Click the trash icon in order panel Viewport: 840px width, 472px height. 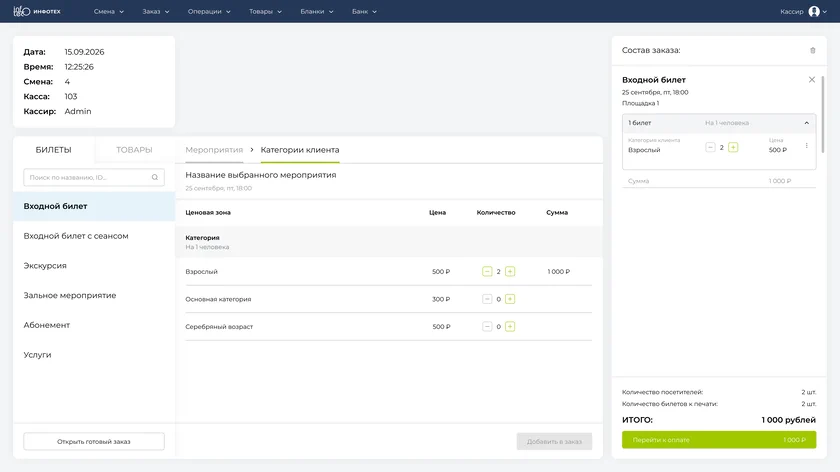coord(812,50)
